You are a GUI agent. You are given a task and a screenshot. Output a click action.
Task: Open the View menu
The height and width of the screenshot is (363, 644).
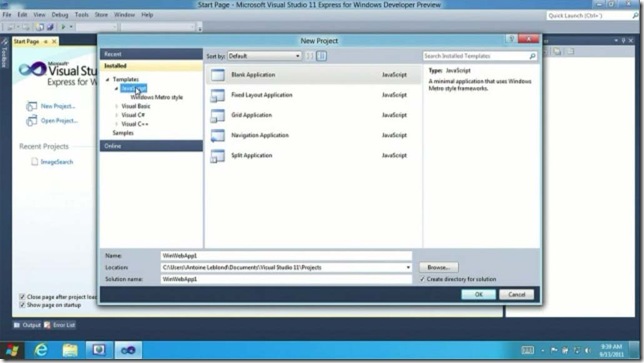[x=39, y=15]
